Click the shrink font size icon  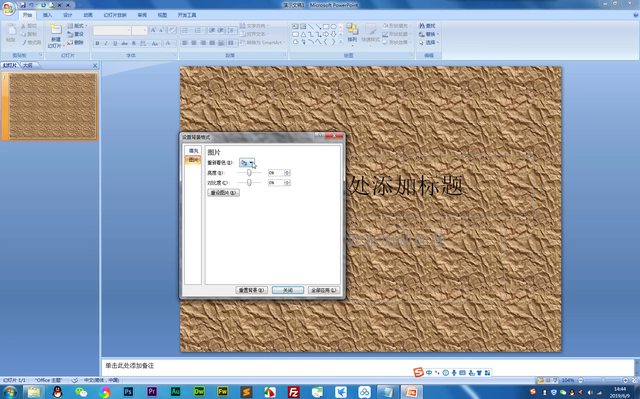point(161,30)
